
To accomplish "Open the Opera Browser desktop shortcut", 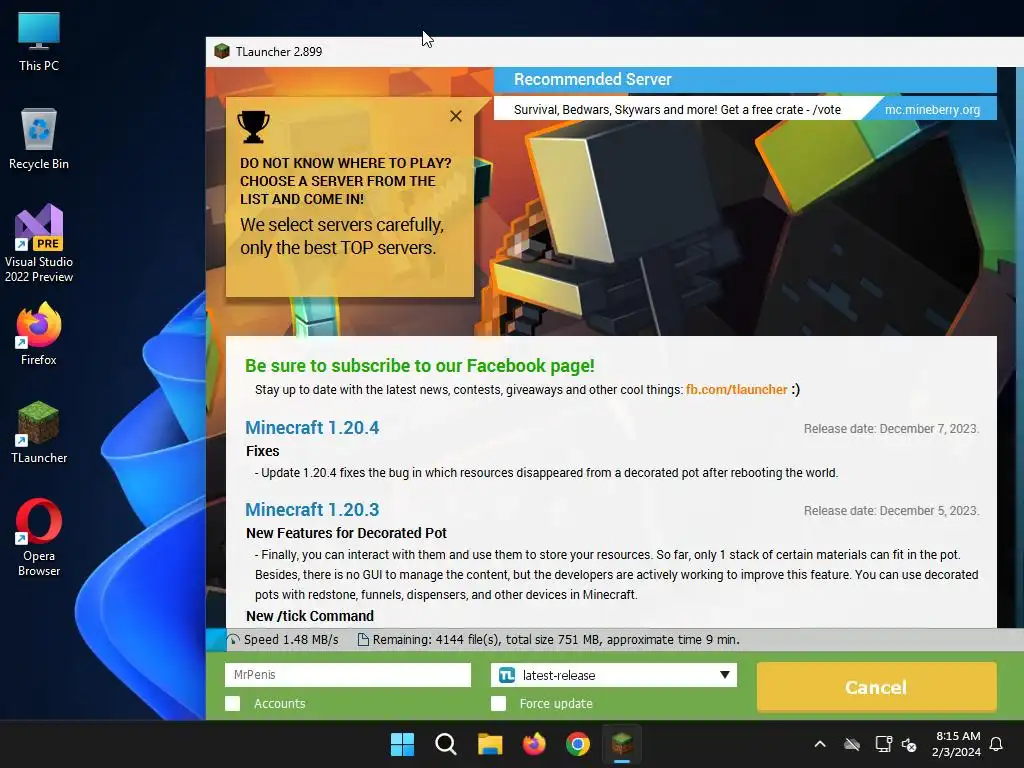I will [39, 537].
